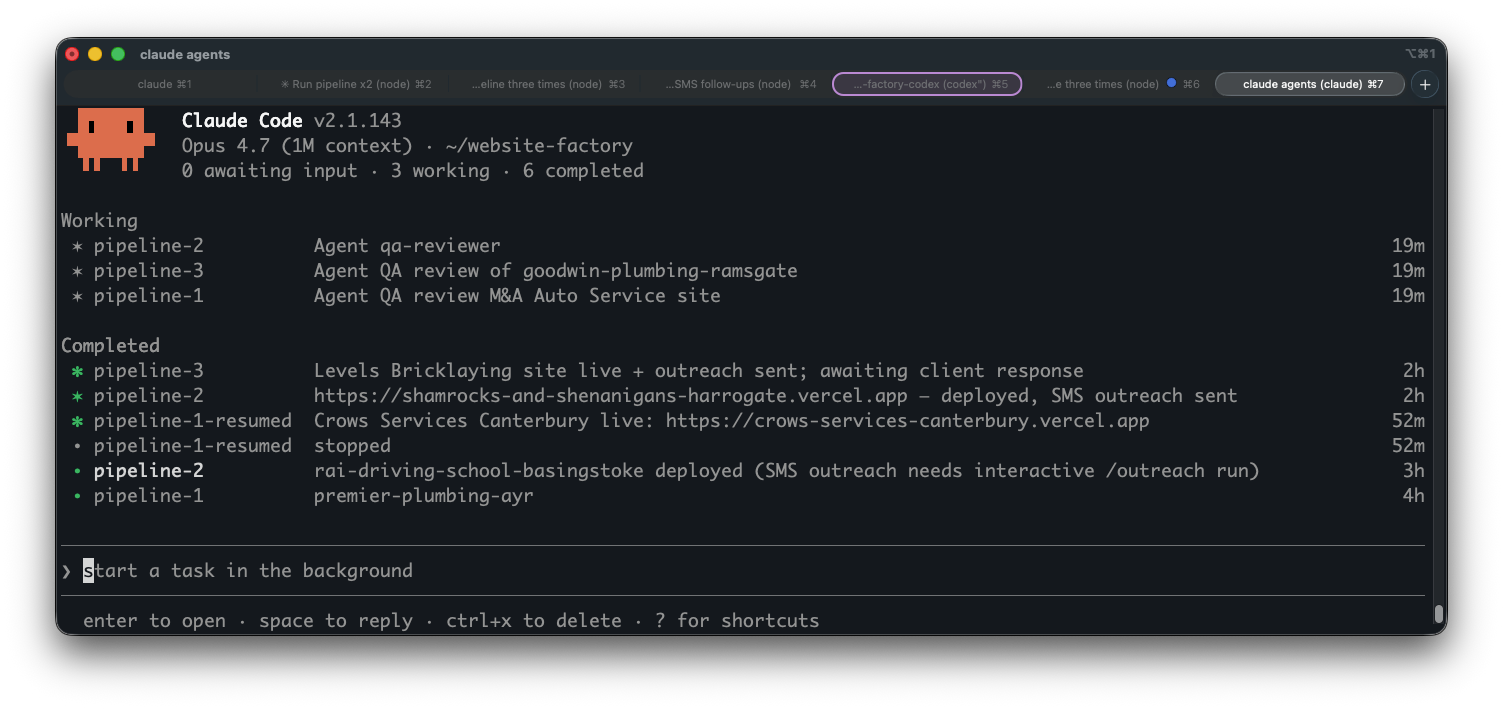
Task: Select highlighted pipeline-2 rai-driving-school-basingstoke row
Action: pos(743,471)
